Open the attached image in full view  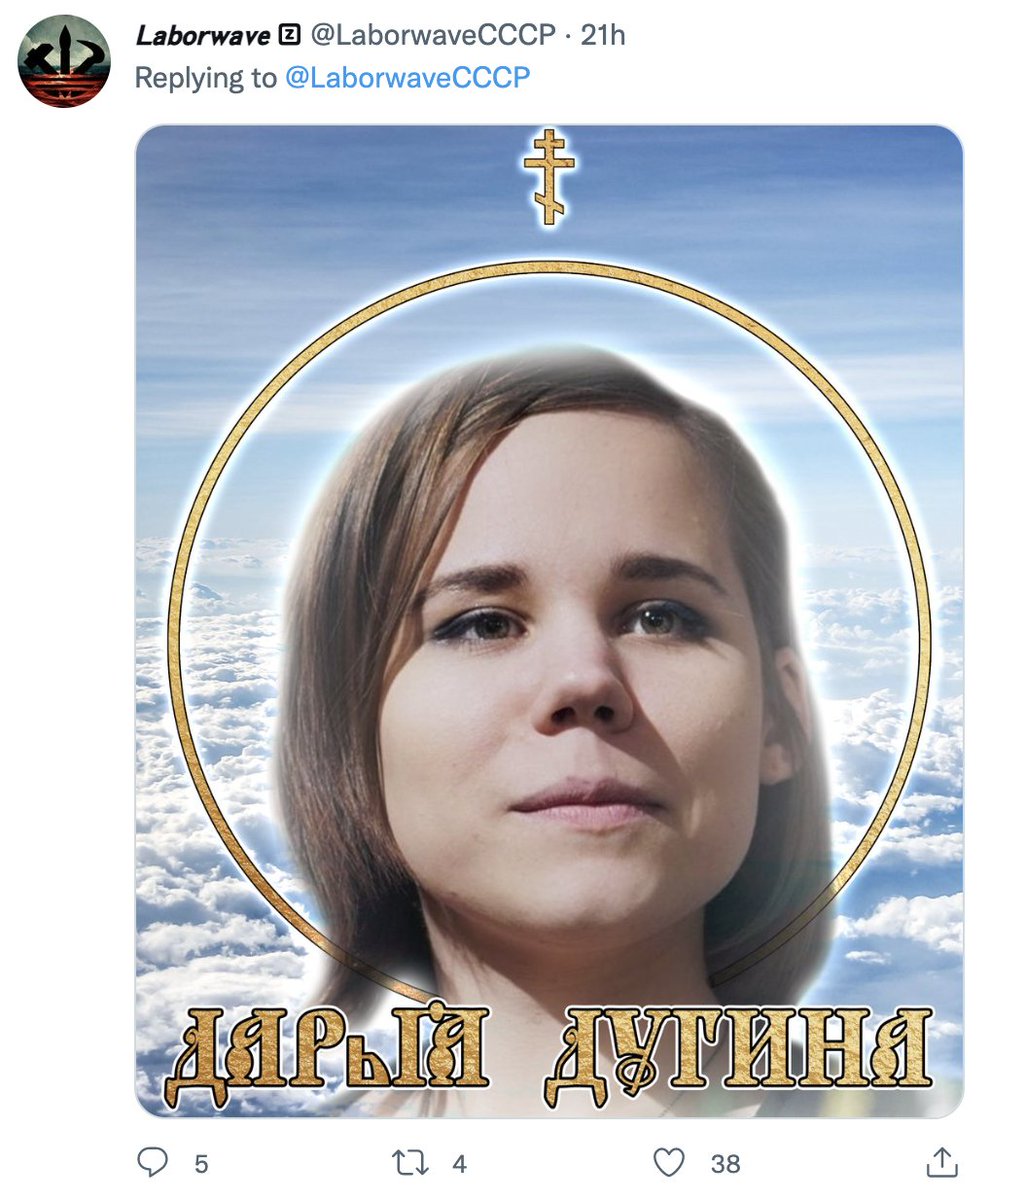click(x=549, y=621)
